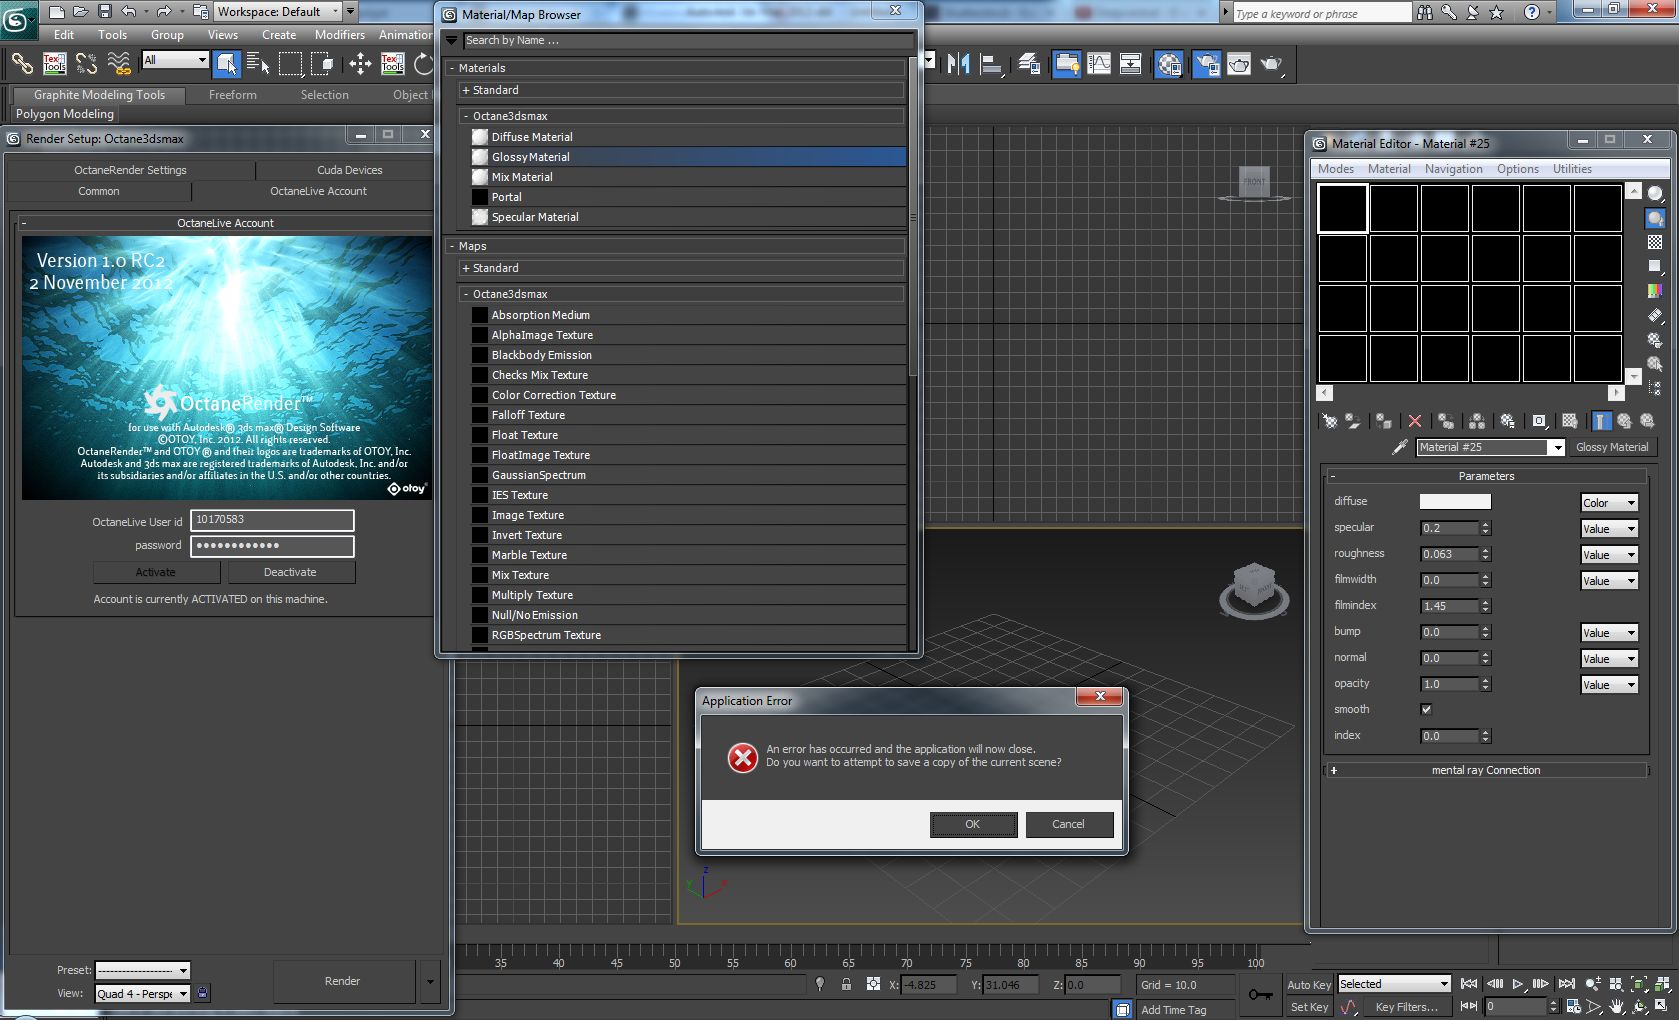Viewport: 1679px width, 1020px height.
Task: Click the Select and Move tool
Action: [360, 64]
